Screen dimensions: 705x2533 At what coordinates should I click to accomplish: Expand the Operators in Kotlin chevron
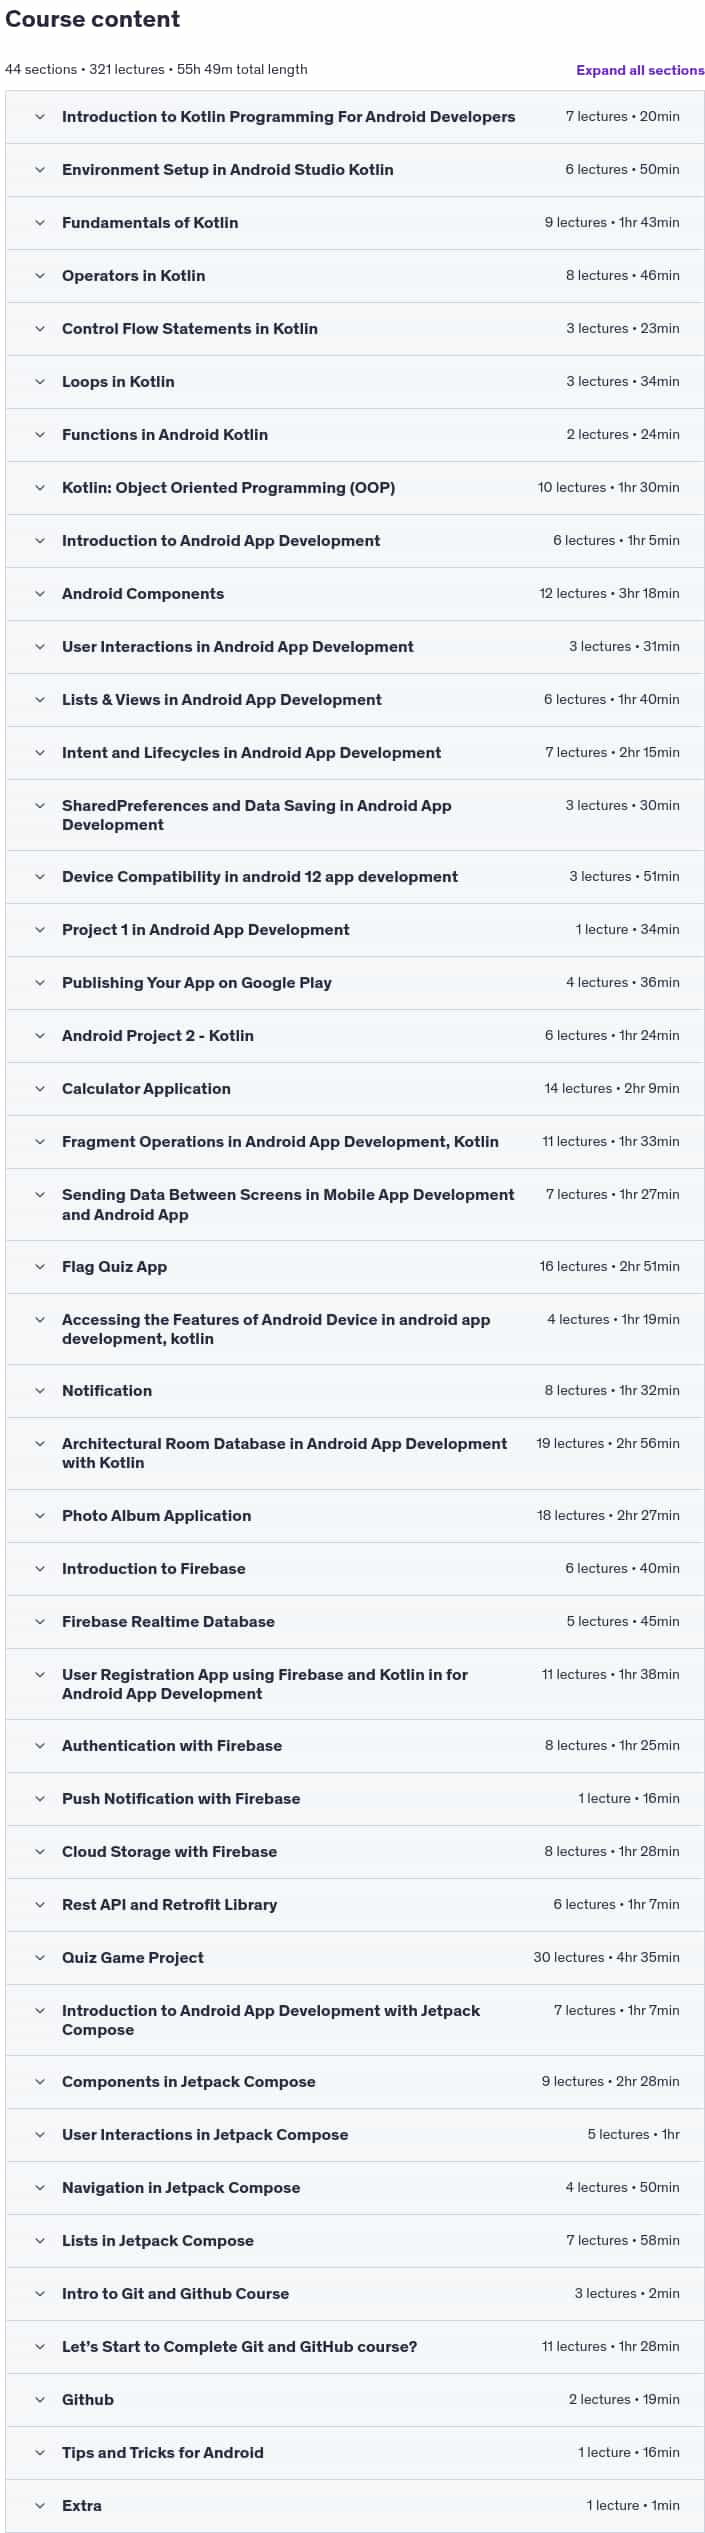coord(40,276)
